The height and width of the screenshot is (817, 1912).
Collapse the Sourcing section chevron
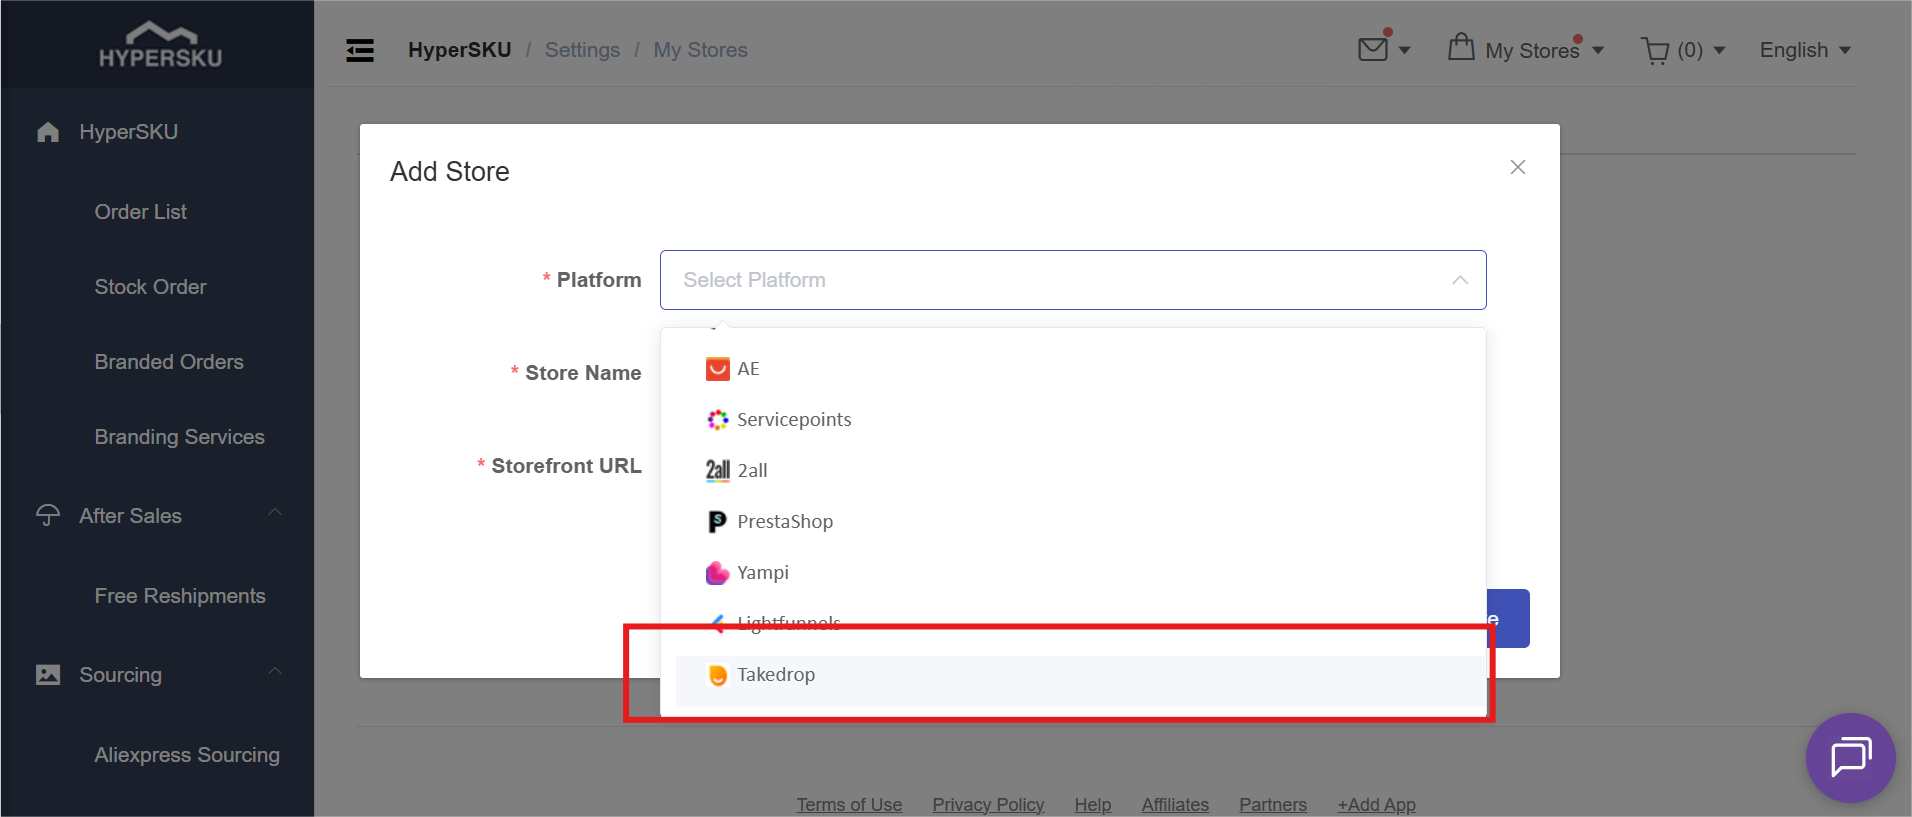pyautogui.click(x=275, y=671)
